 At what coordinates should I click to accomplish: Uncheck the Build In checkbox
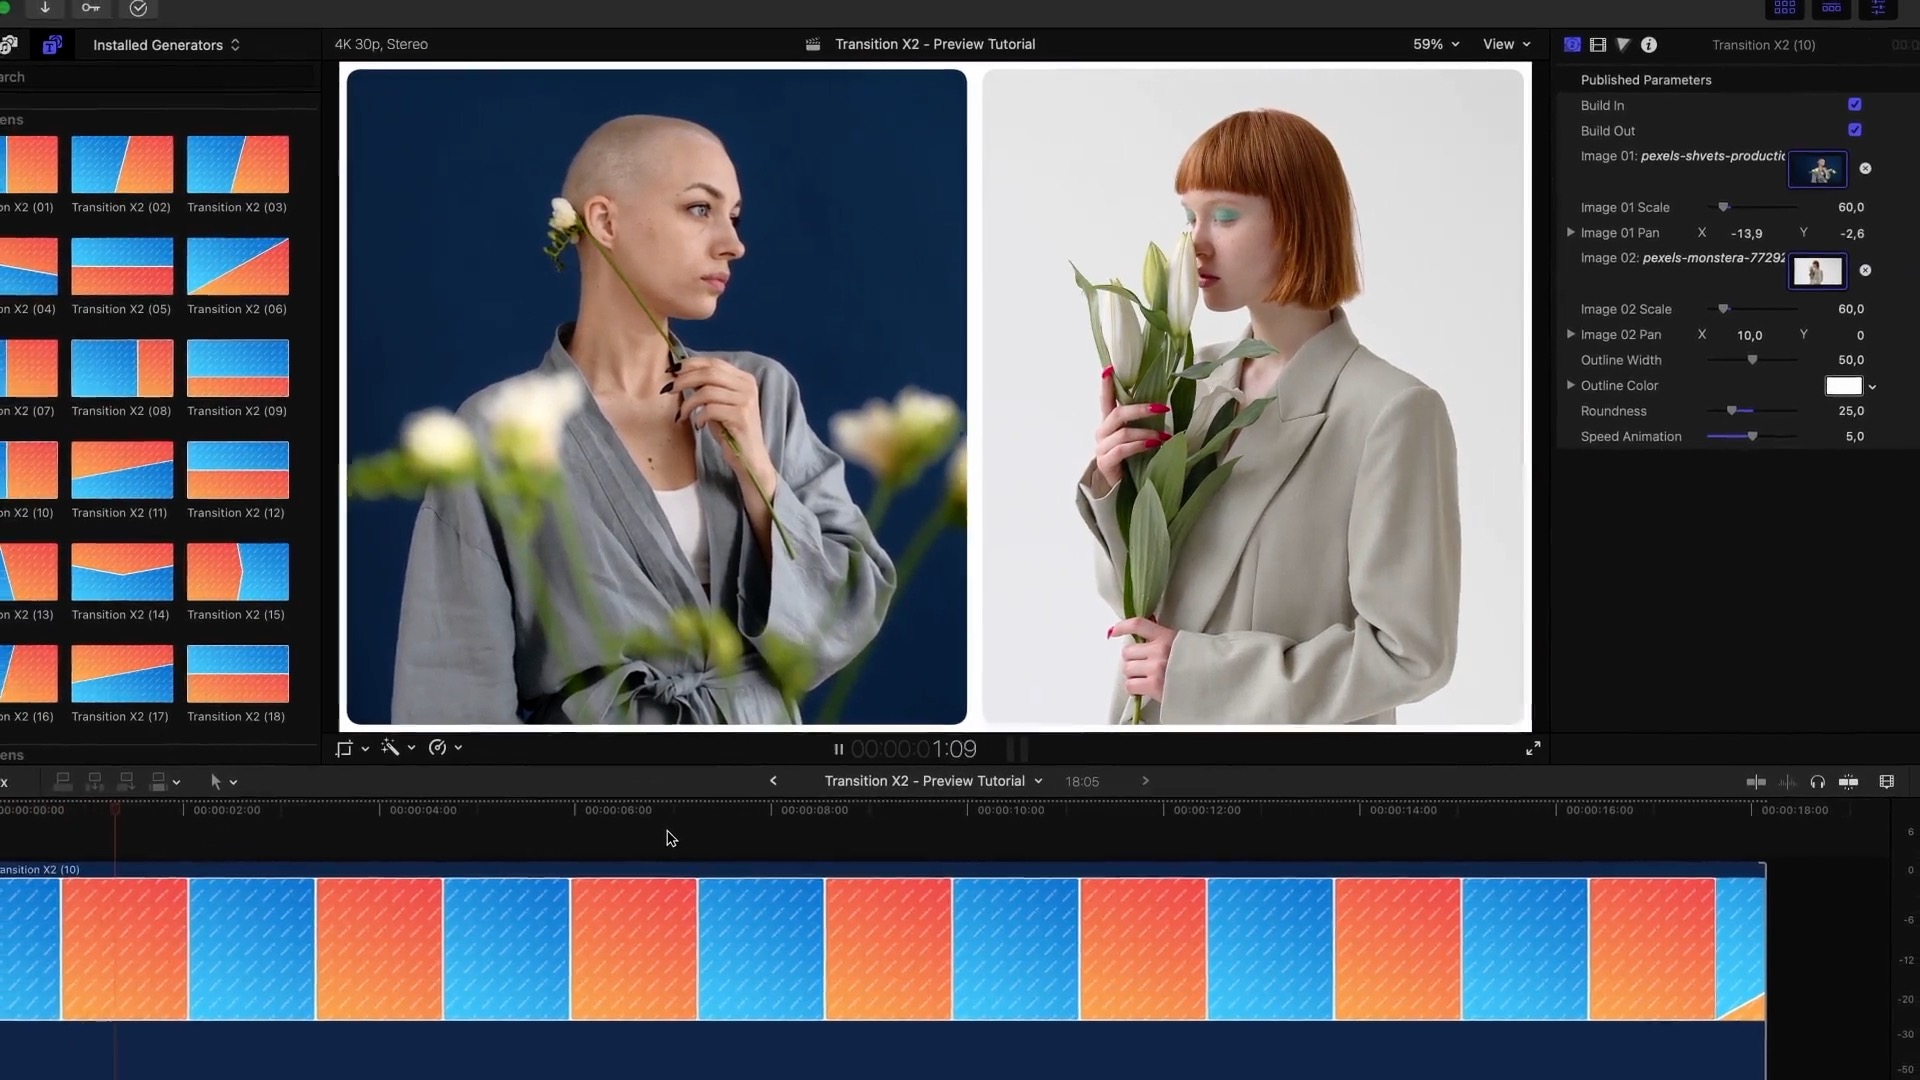click(1855, 105)
